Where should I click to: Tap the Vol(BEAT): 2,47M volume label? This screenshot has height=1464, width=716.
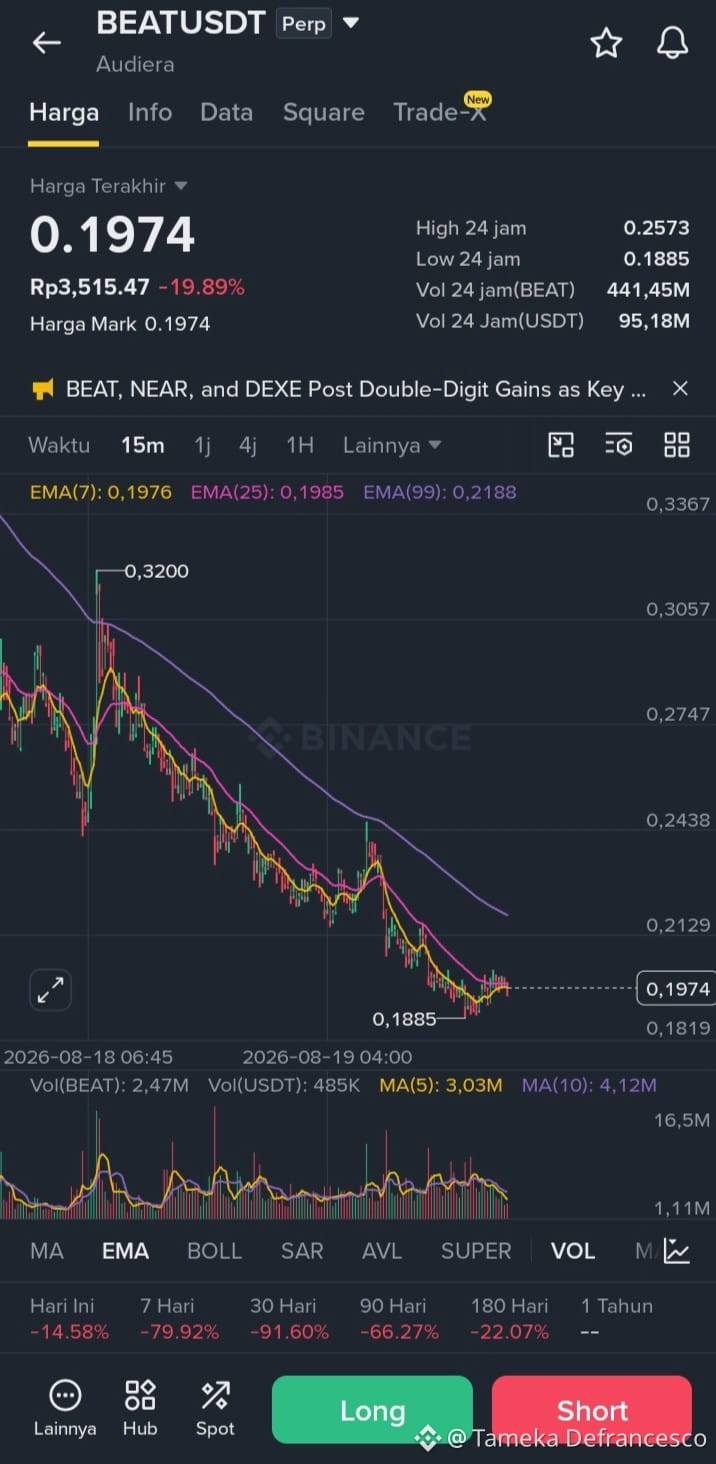point(109,1085)
